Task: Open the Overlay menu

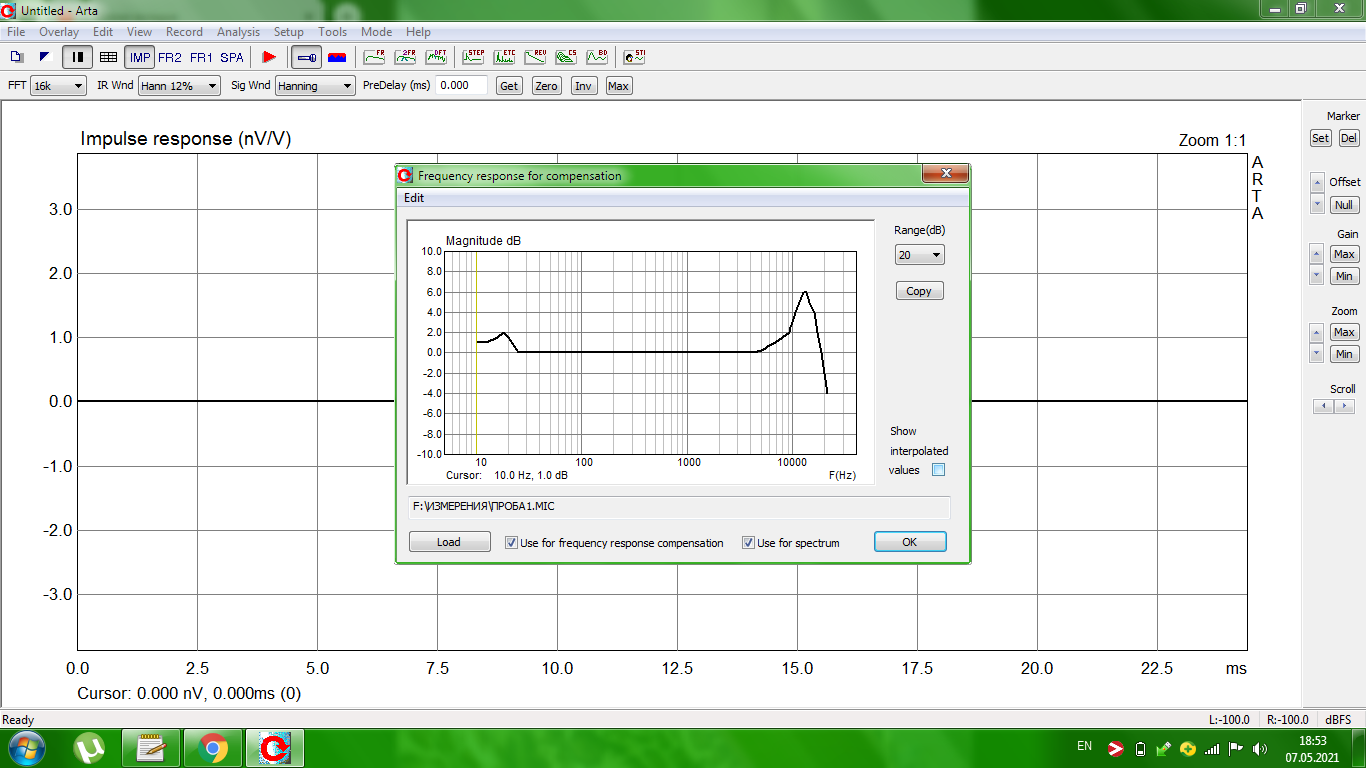Action: point(59,32)
